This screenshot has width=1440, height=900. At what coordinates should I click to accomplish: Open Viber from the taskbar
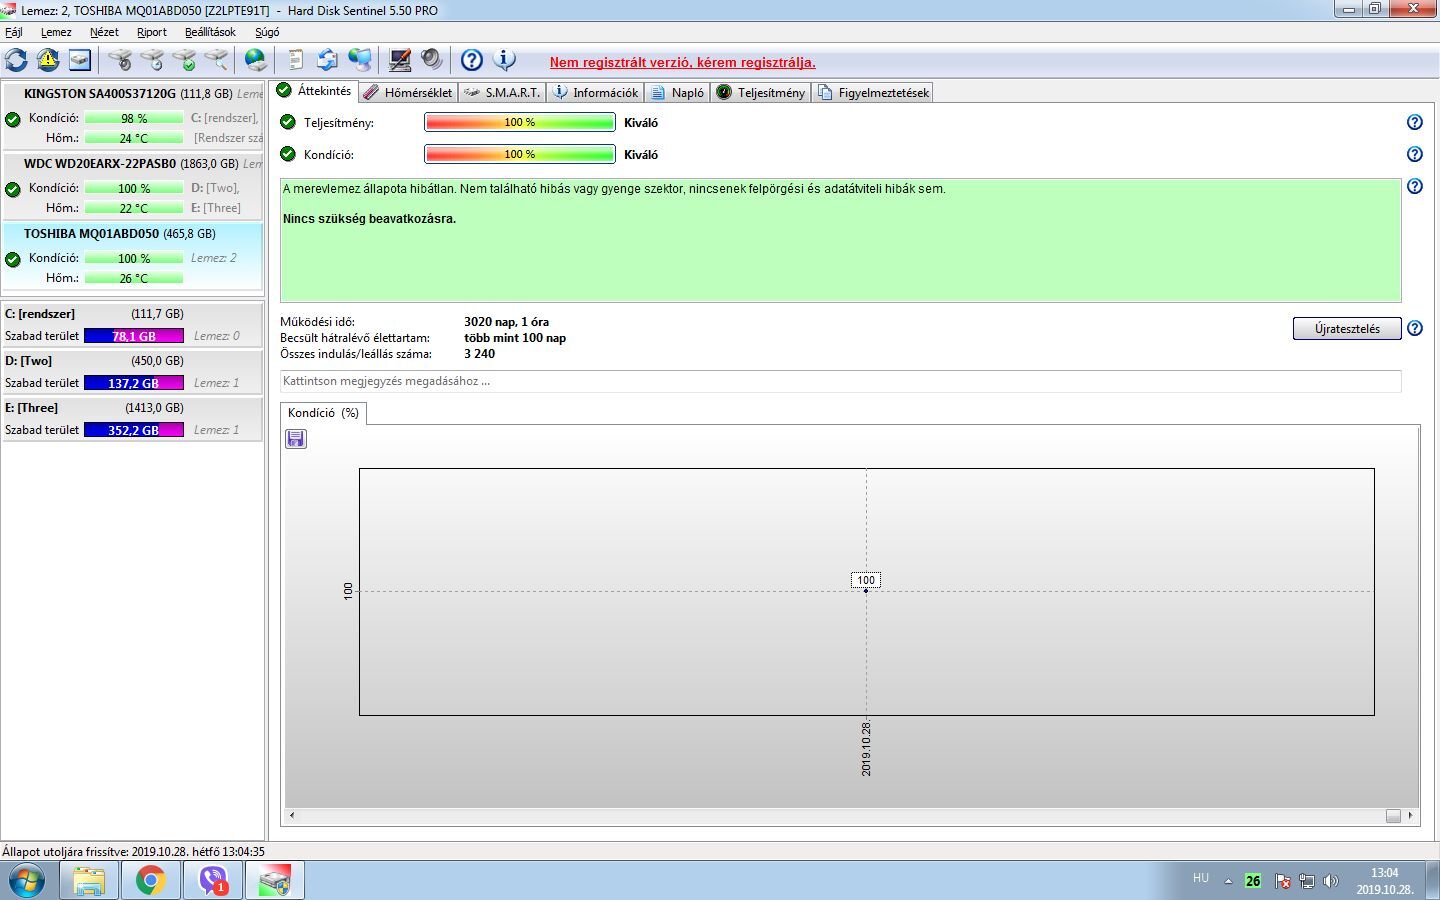coord(213,880)
